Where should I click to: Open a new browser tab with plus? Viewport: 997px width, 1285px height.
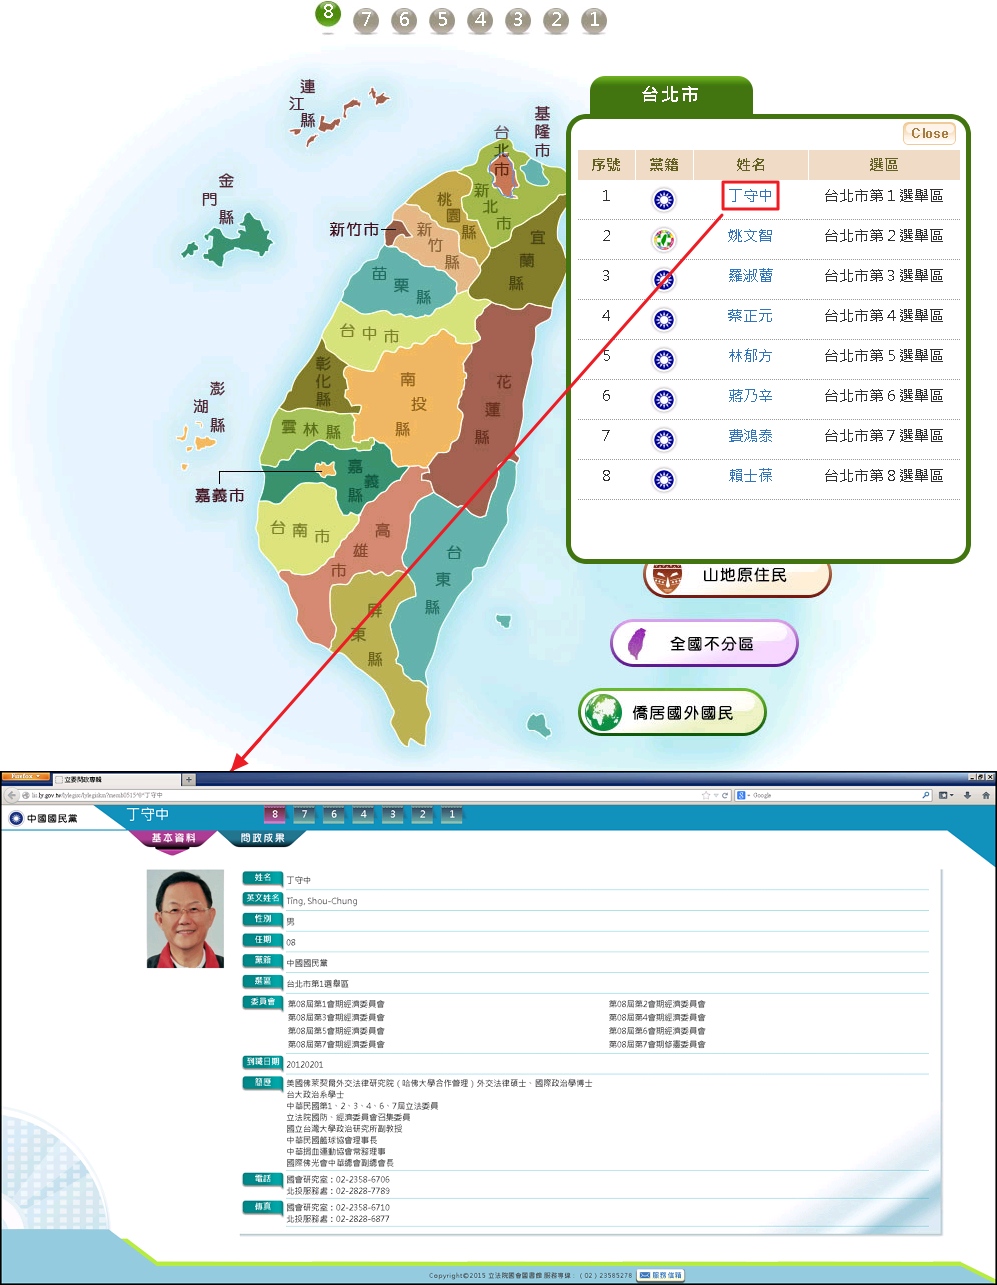tap(188, 779)
